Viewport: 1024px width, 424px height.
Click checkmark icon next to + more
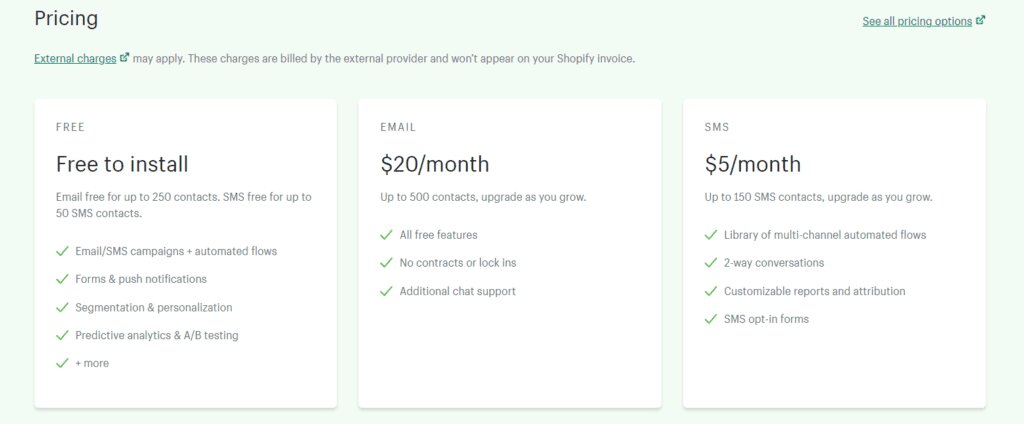click(x=62, y=363)
